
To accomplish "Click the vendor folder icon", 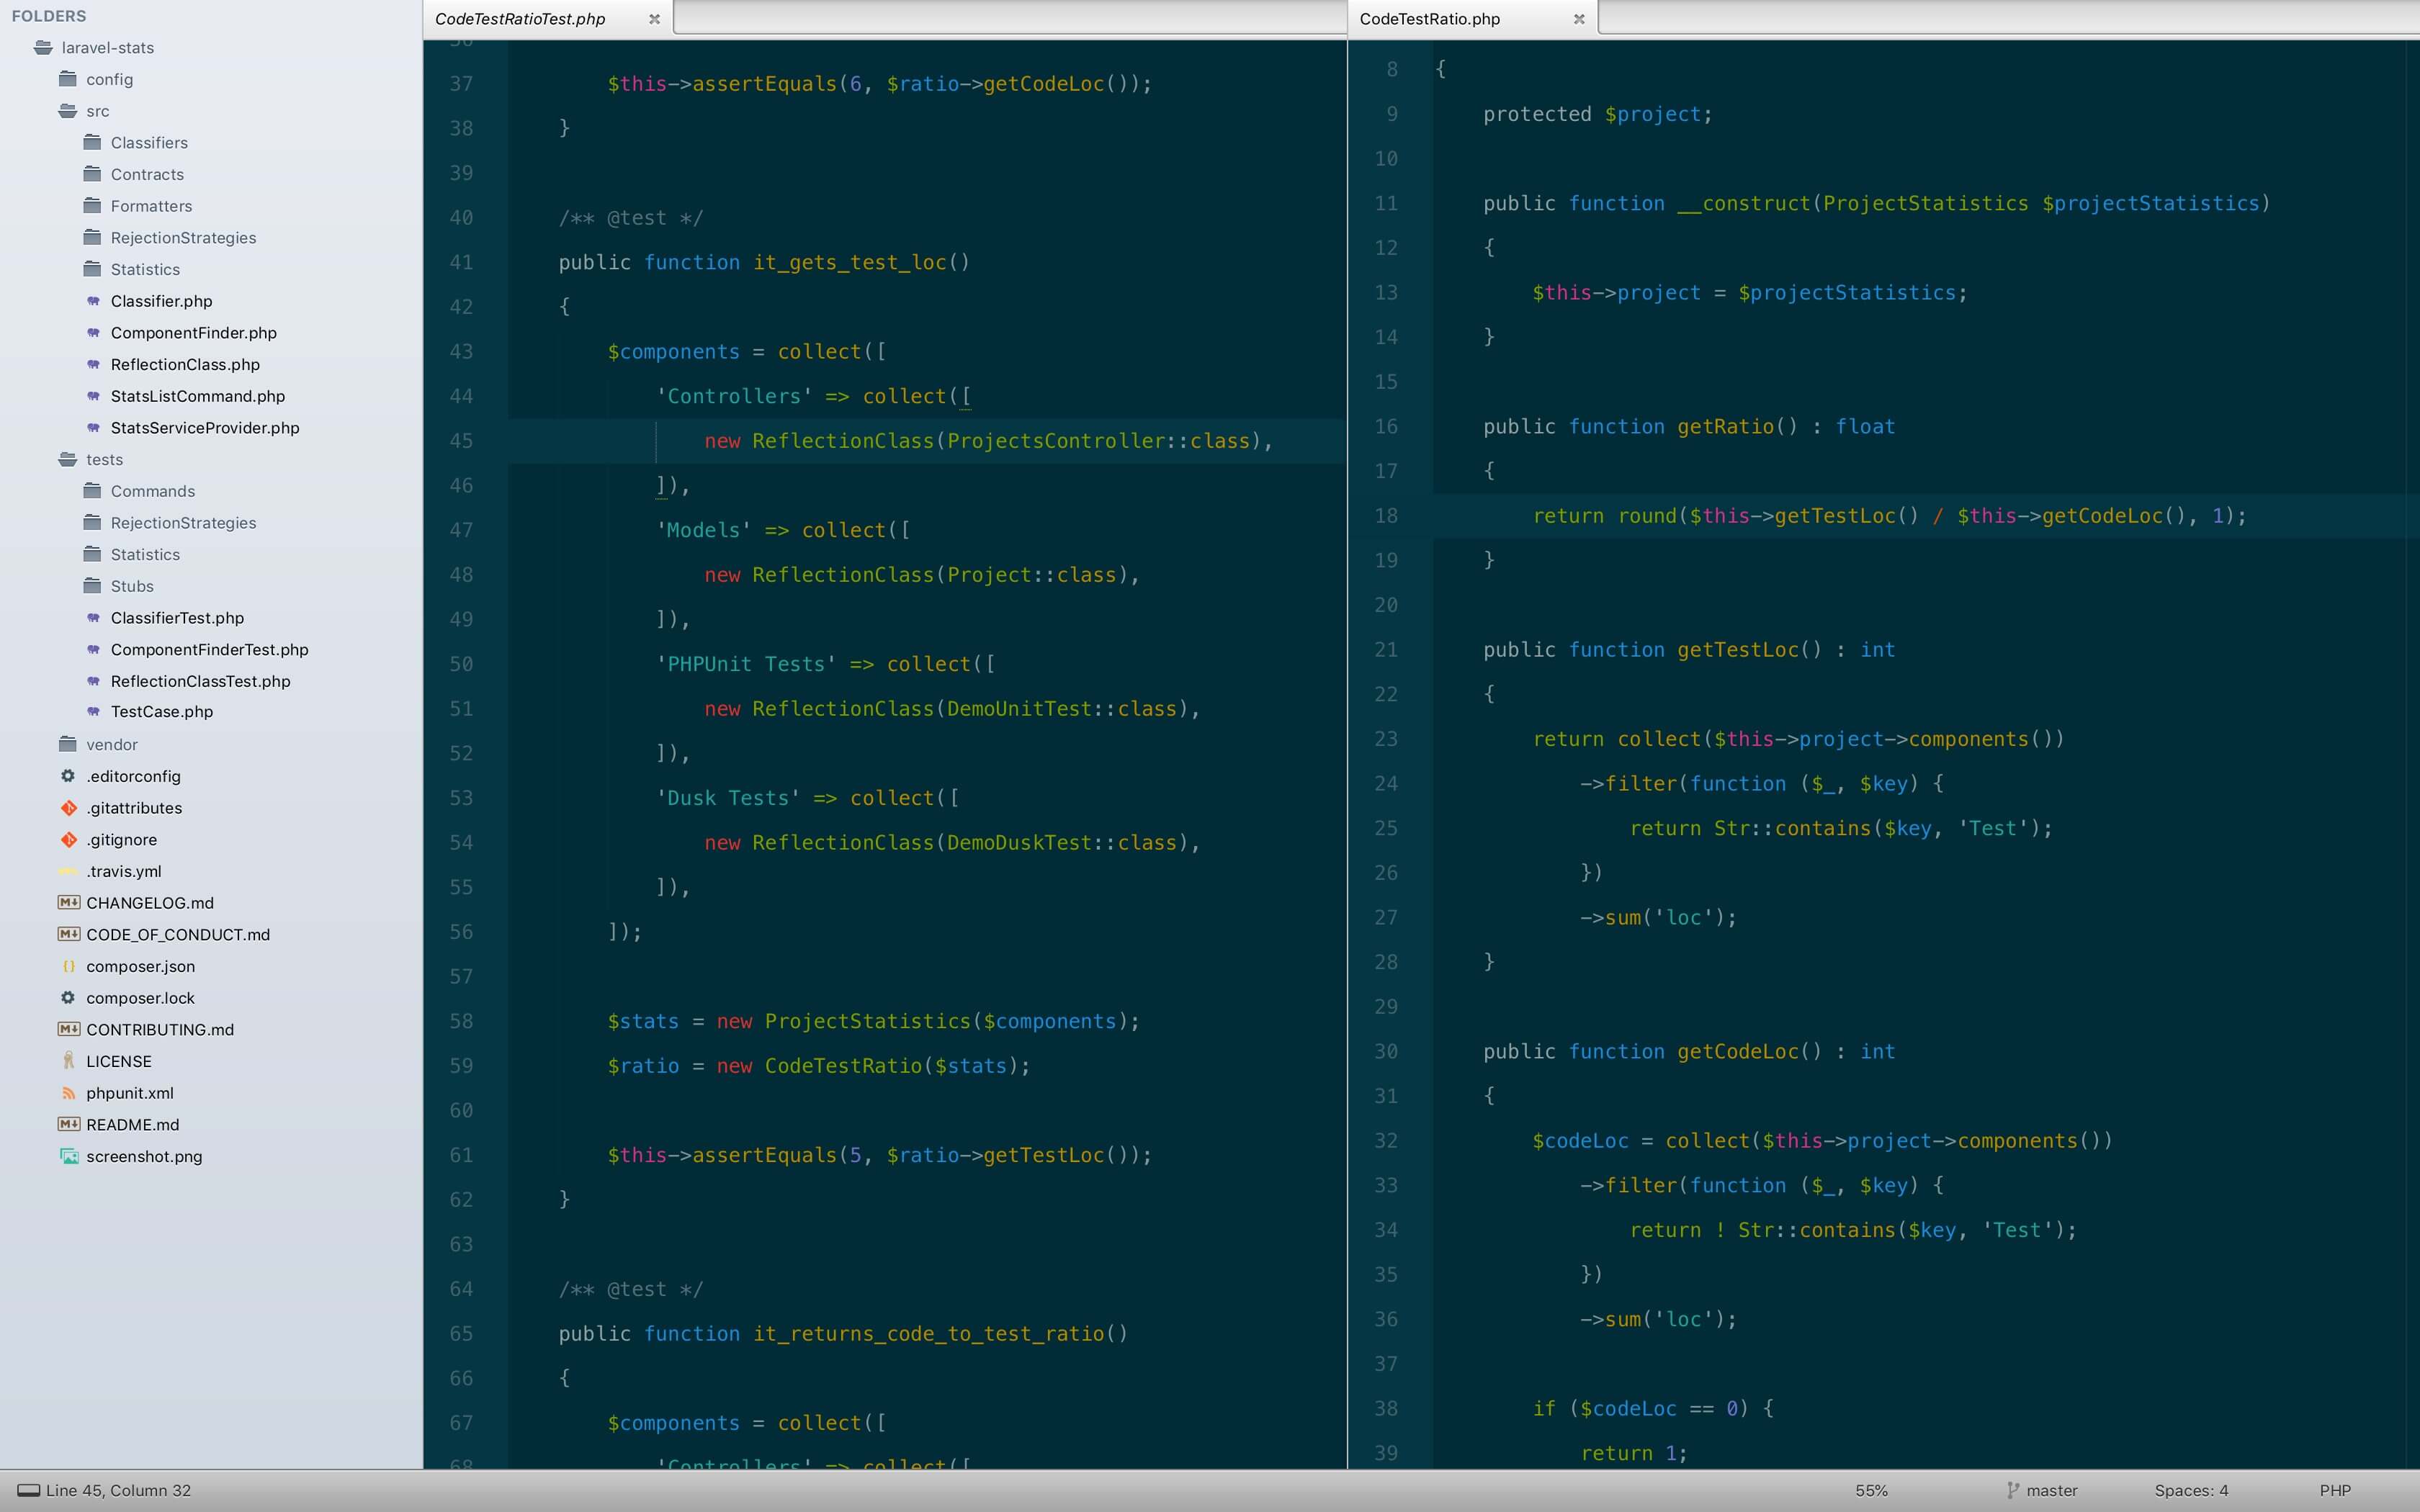I will click(68, 744).
